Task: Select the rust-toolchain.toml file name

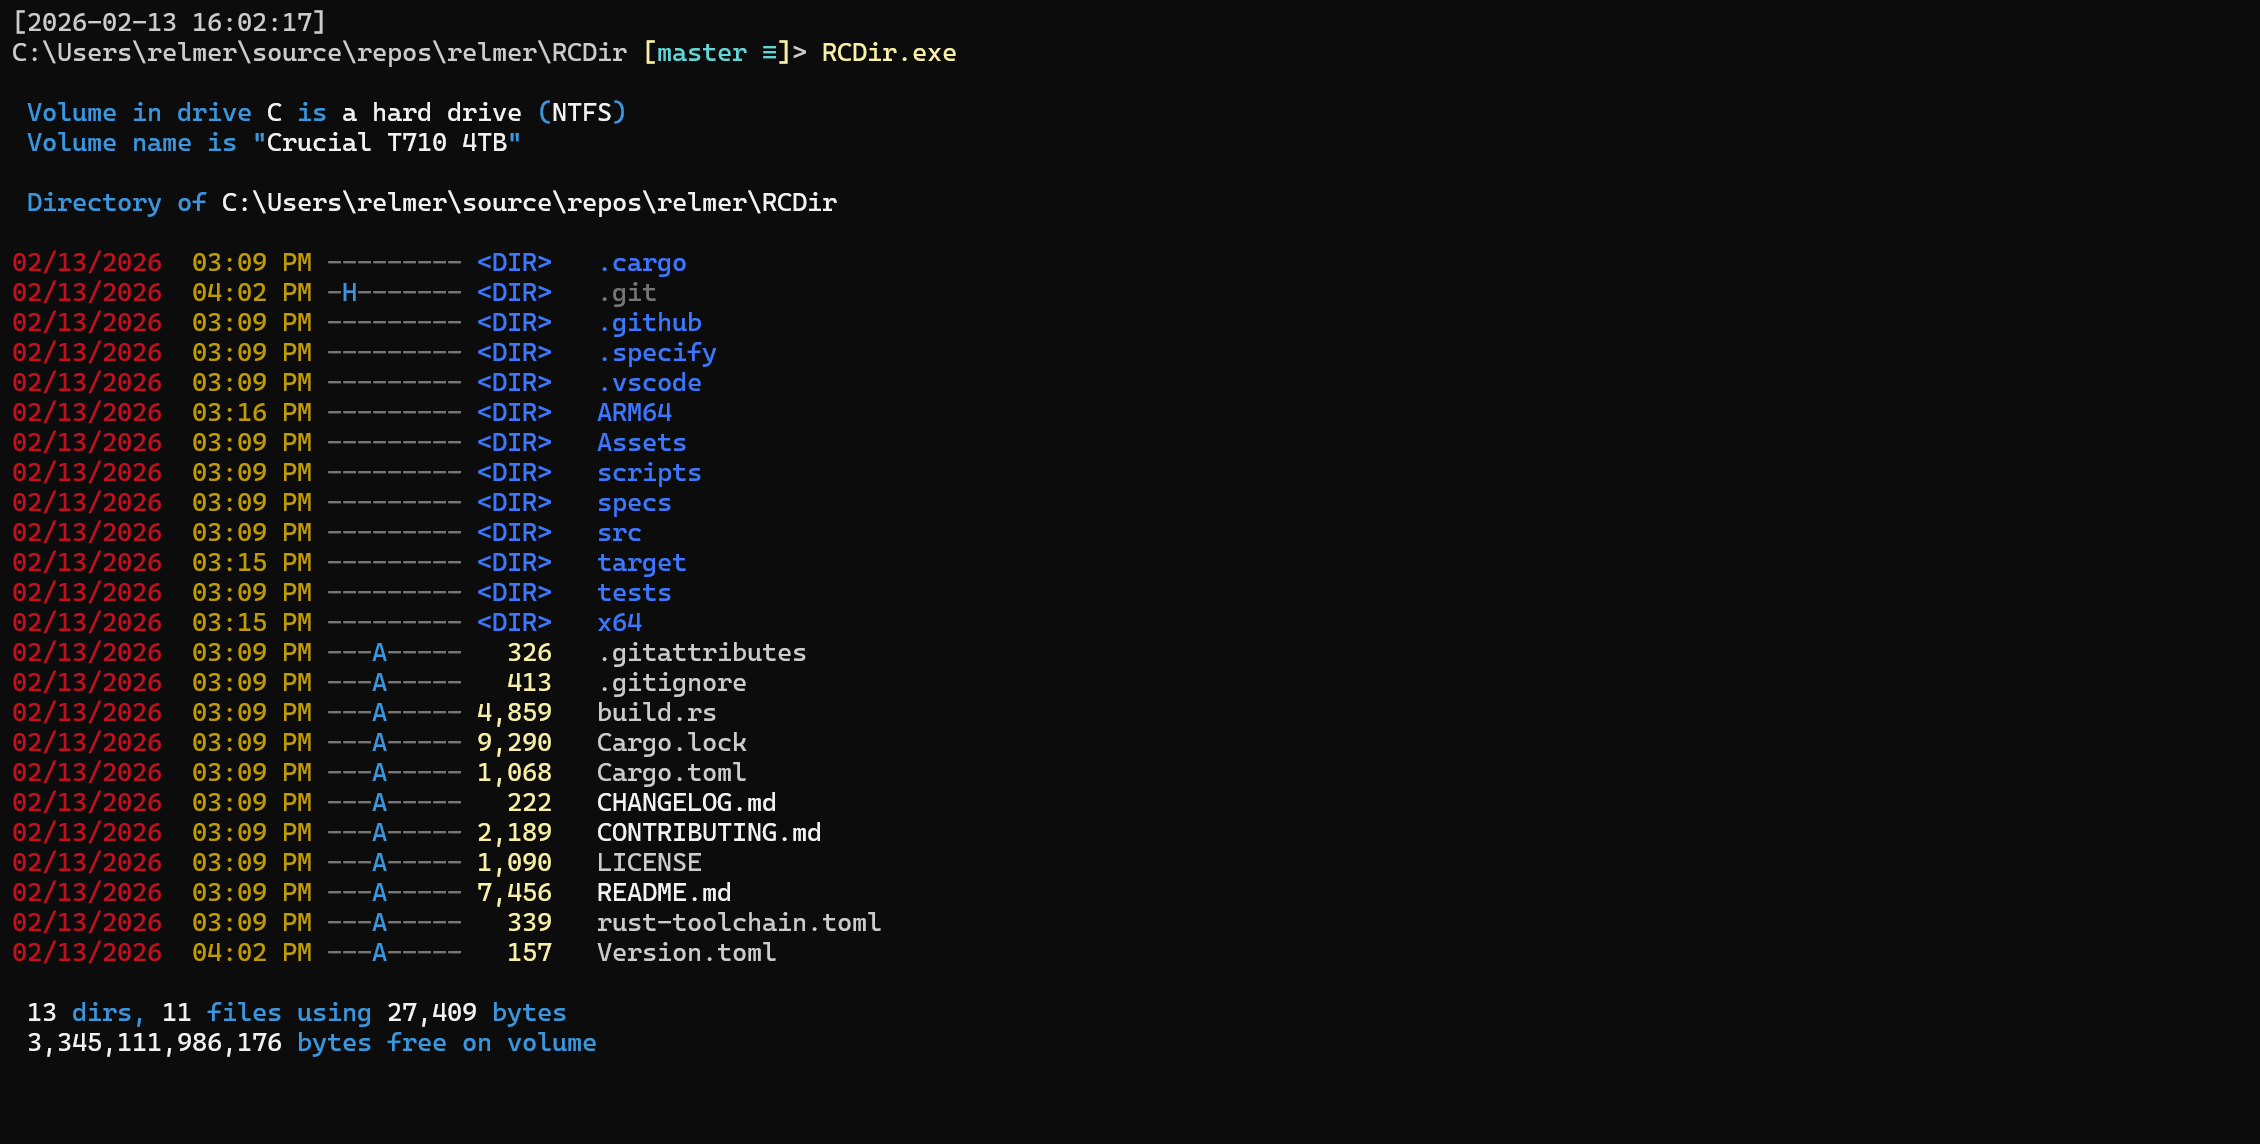Action: (738, 923)
